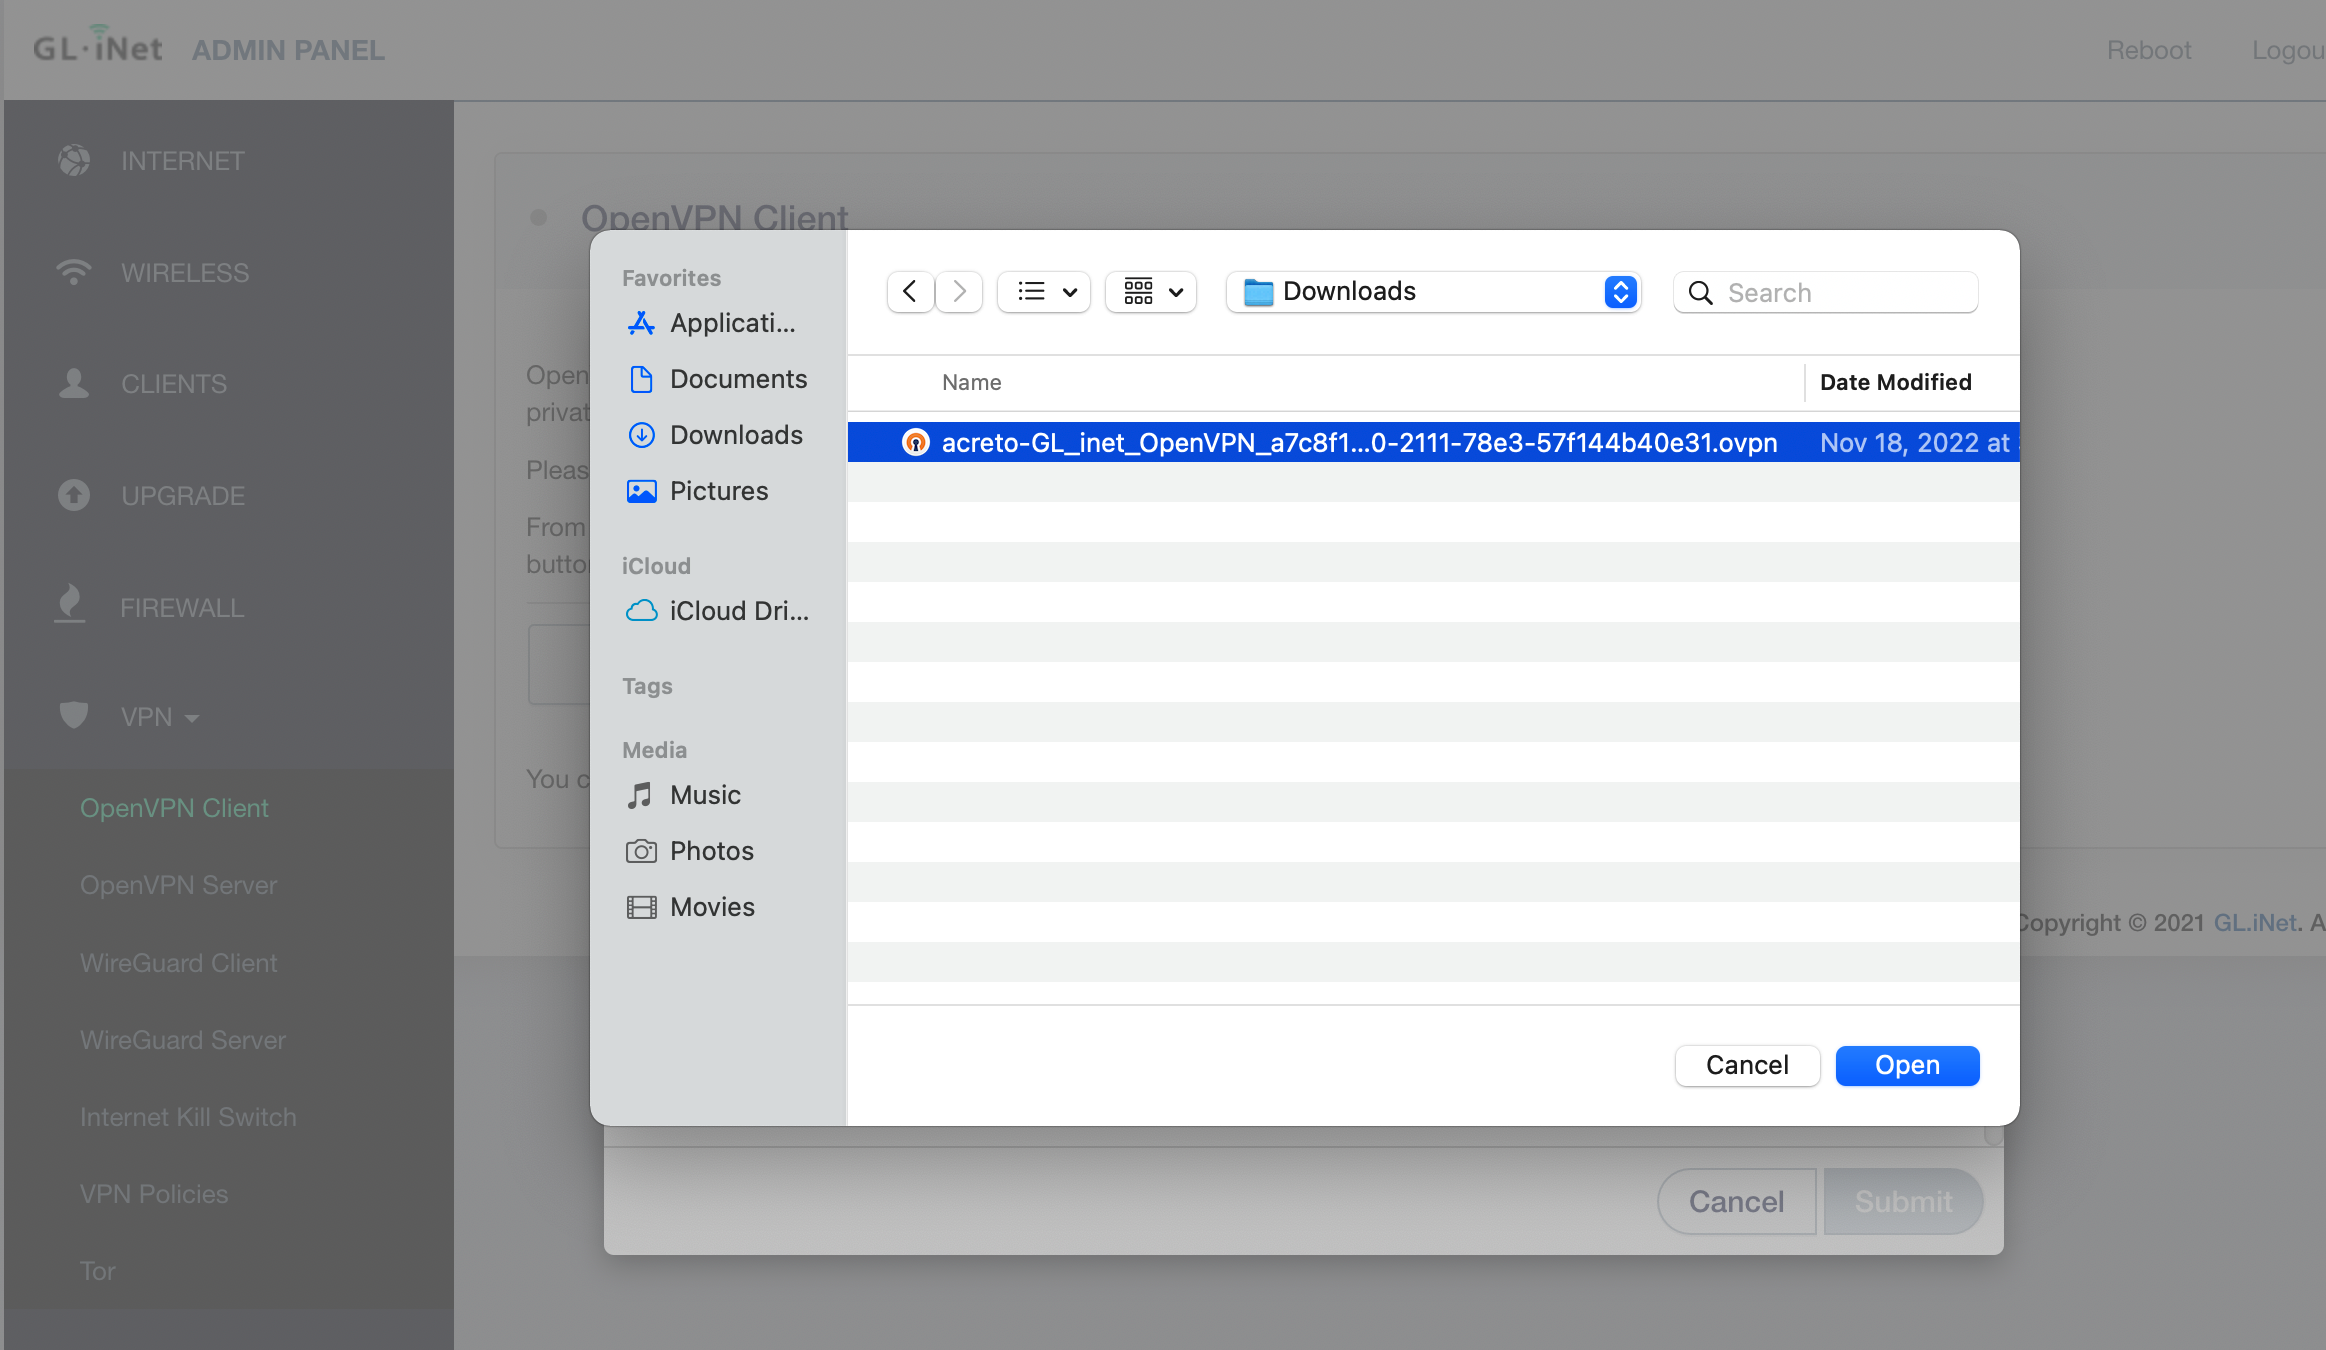This screenshot has width=2326, height=1350.
Task: Click the Downloads folder icon in popup
Action: (1258, 292)
